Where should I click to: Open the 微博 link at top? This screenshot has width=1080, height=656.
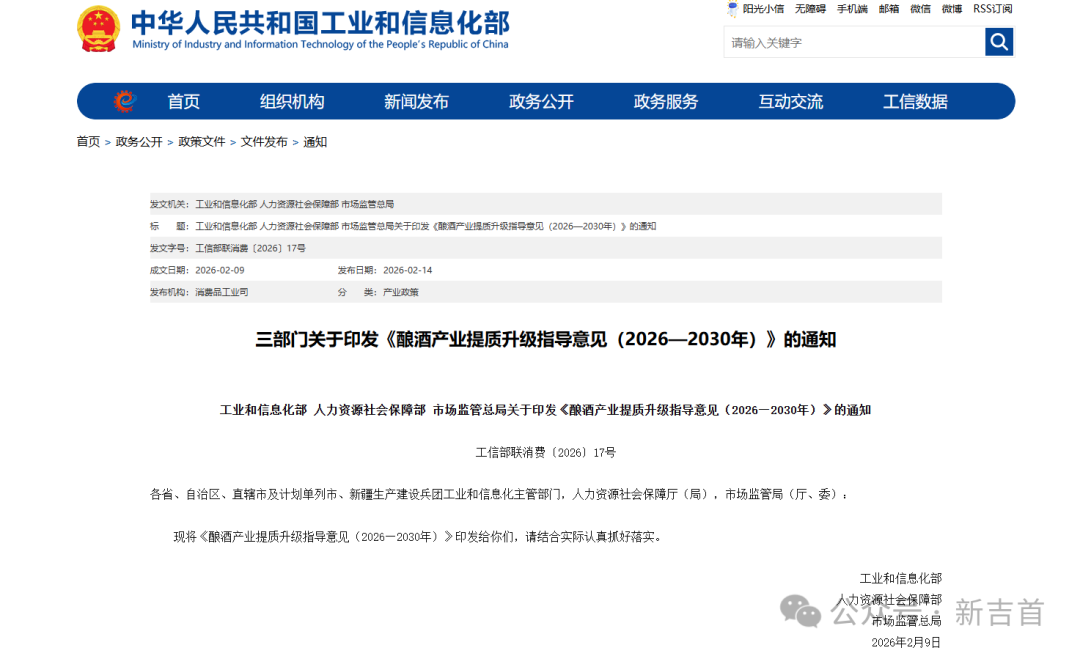tap(951, 9)
